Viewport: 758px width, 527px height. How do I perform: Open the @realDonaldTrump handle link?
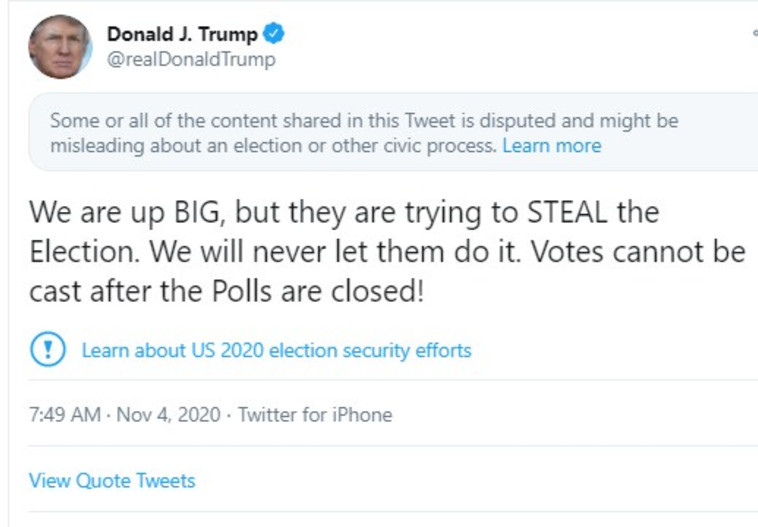click(191, 59)
